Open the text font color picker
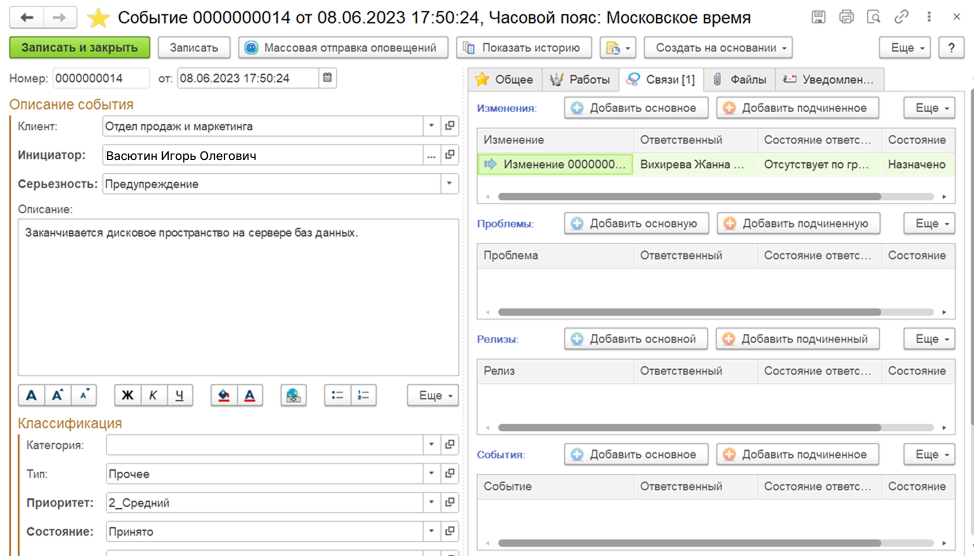 (x=250, y=395)
